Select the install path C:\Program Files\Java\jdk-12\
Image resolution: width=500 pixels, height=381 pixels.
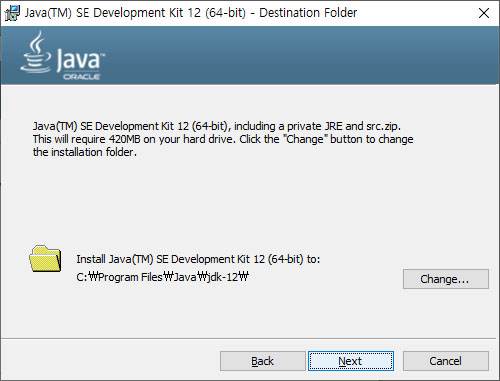tap(162, 277)
